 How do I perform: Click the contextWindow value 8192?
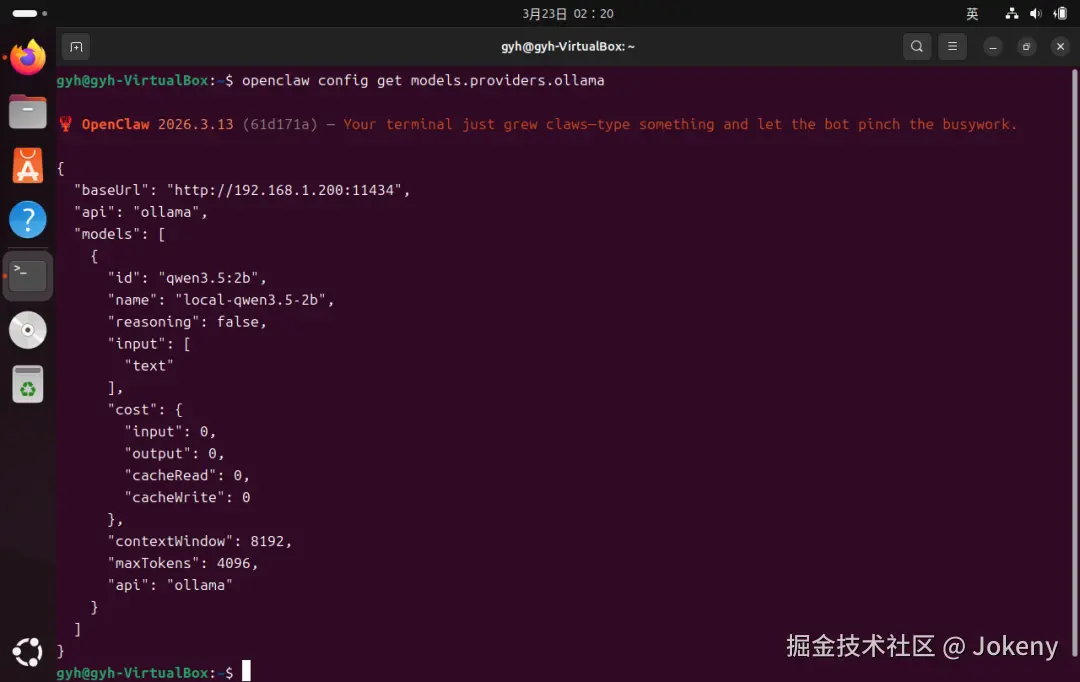pyautogui.click(x=267, y=541)
